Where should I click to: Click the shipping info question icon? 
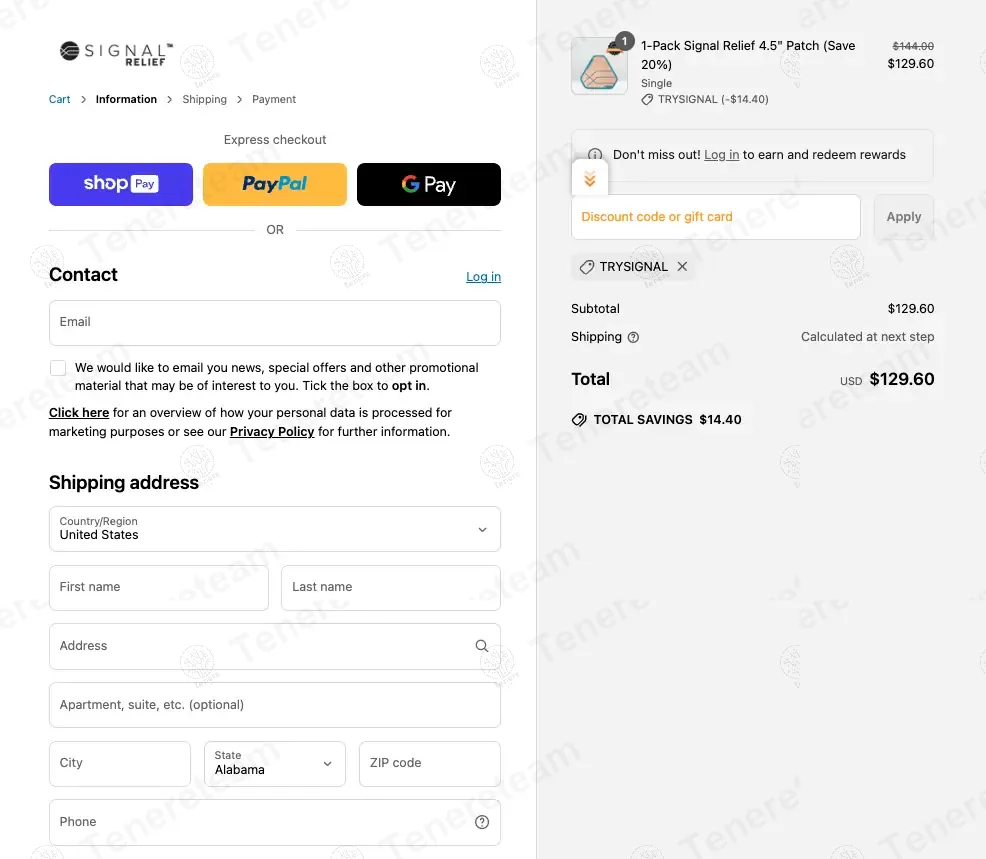point(633,337)
